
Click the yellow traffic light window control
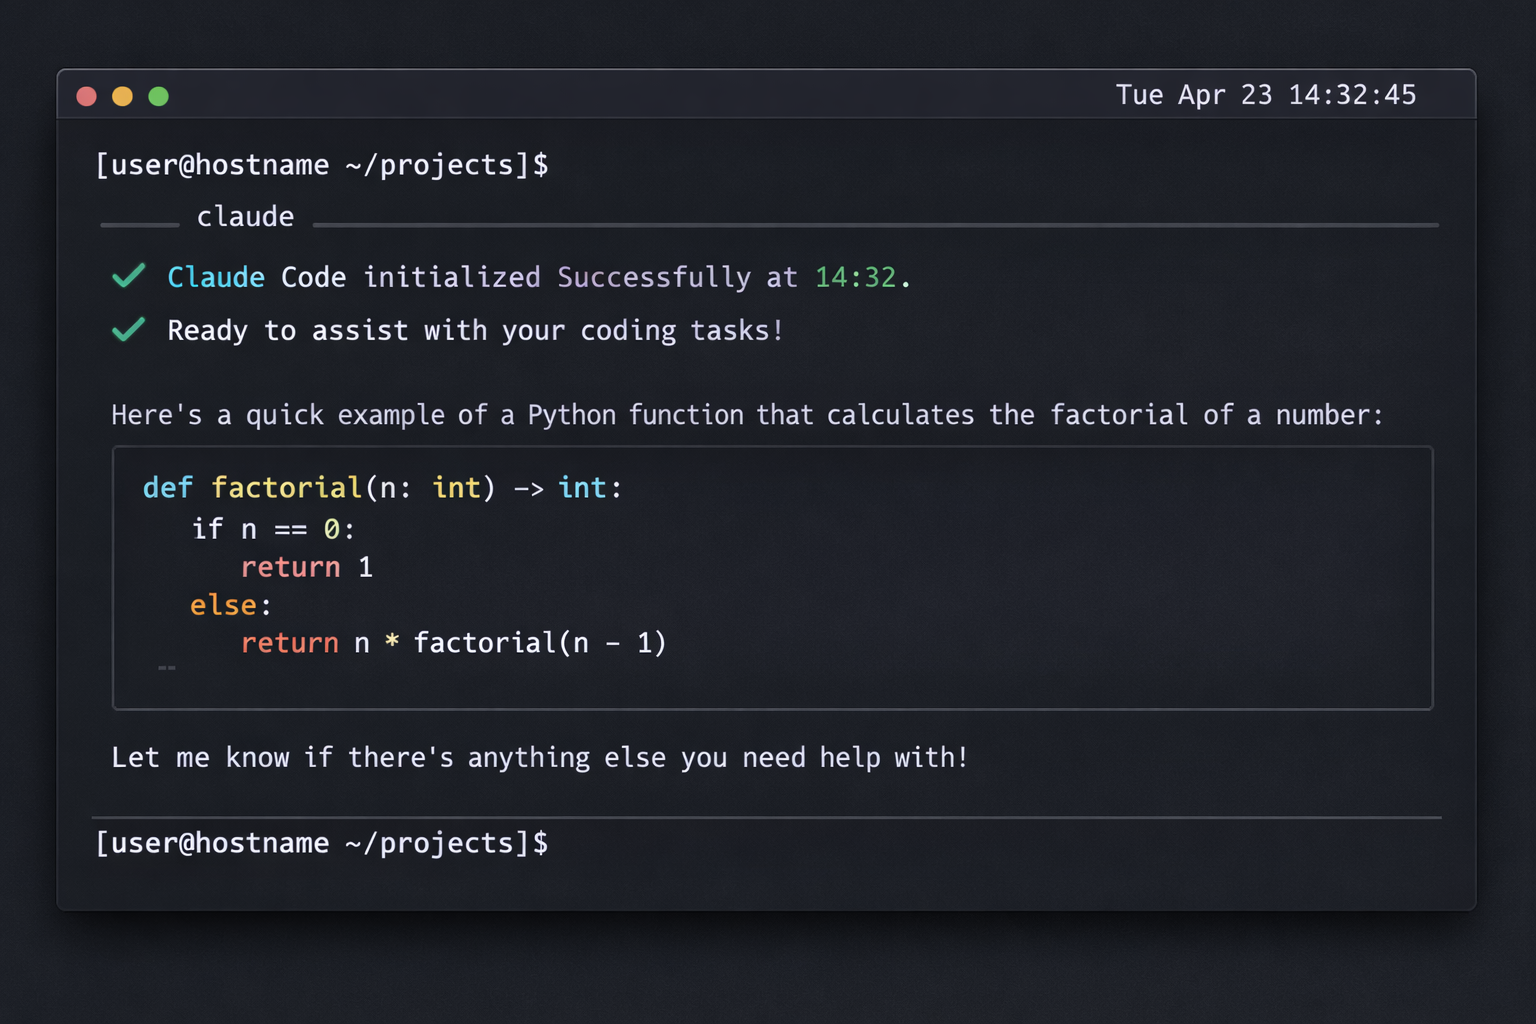[x=122, y=96]
